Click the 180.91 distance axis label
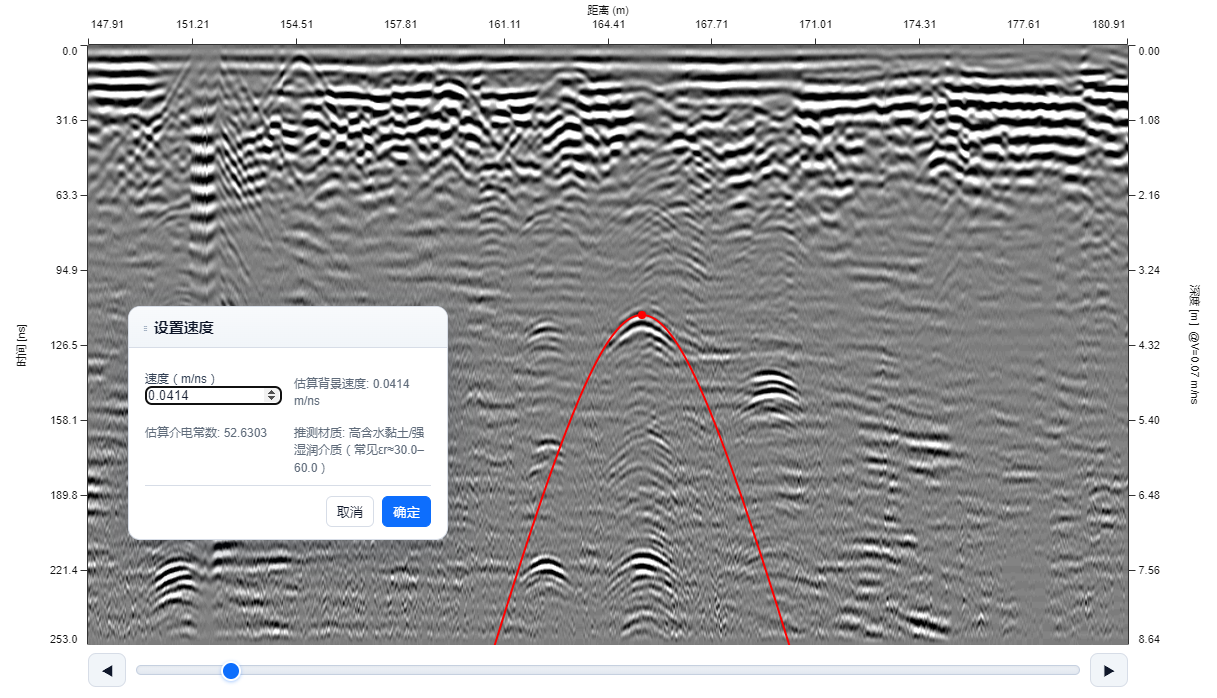The height and width of the screenshot is (698, 1217). click(1108, 24)
